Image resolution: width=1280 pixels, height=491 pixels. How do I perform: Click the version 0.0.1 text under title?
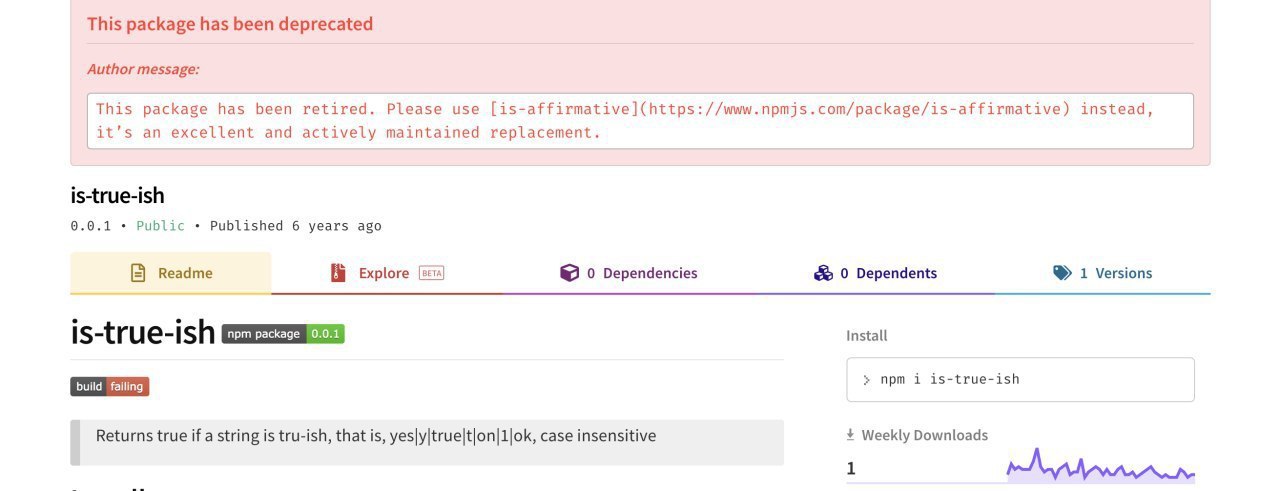pyautogui.click(x=91, y=226)
